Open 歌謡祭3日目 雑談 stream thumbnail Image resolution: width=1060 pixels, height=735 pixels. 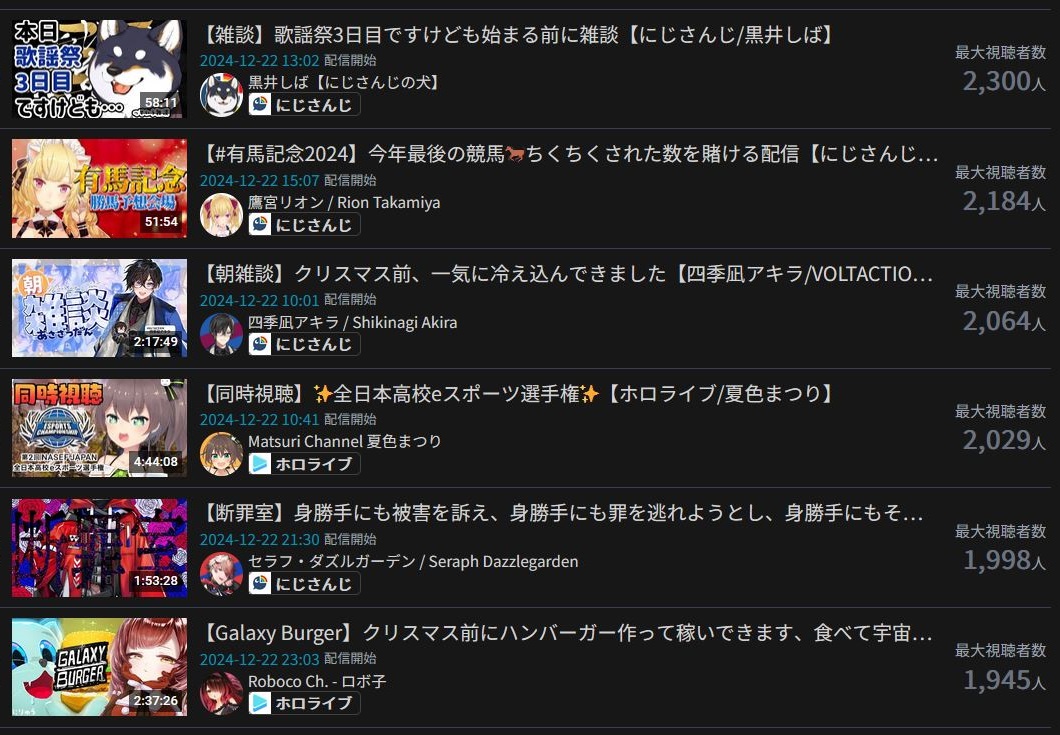pos(99,68)
